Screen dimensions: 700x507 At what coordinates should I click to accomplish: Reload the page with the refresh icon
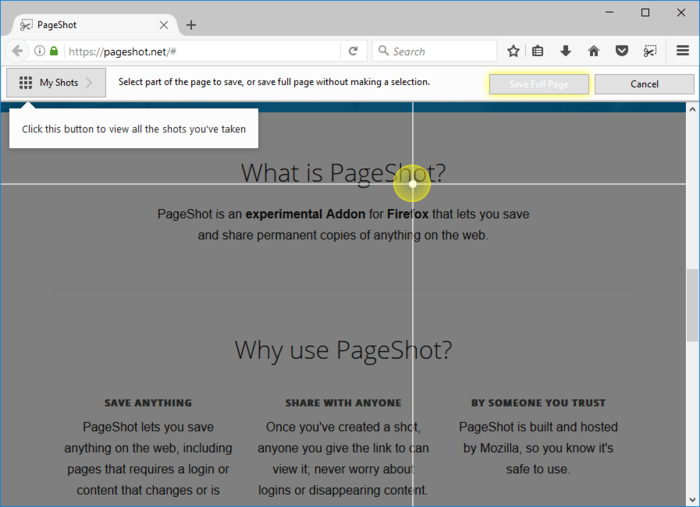pos(353,51)
